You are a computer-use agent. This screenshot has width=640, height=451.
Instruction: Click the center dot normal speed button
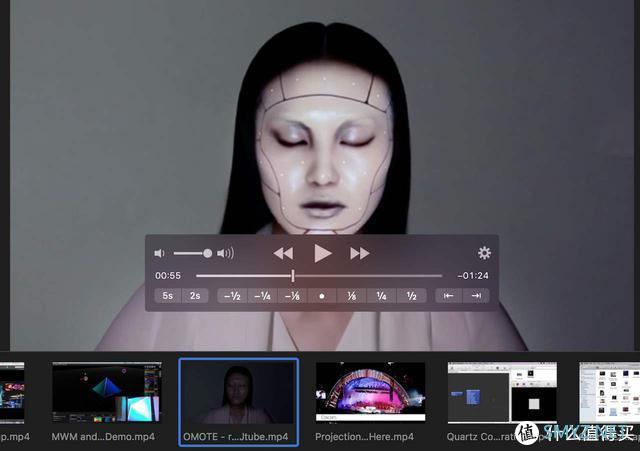322,296
